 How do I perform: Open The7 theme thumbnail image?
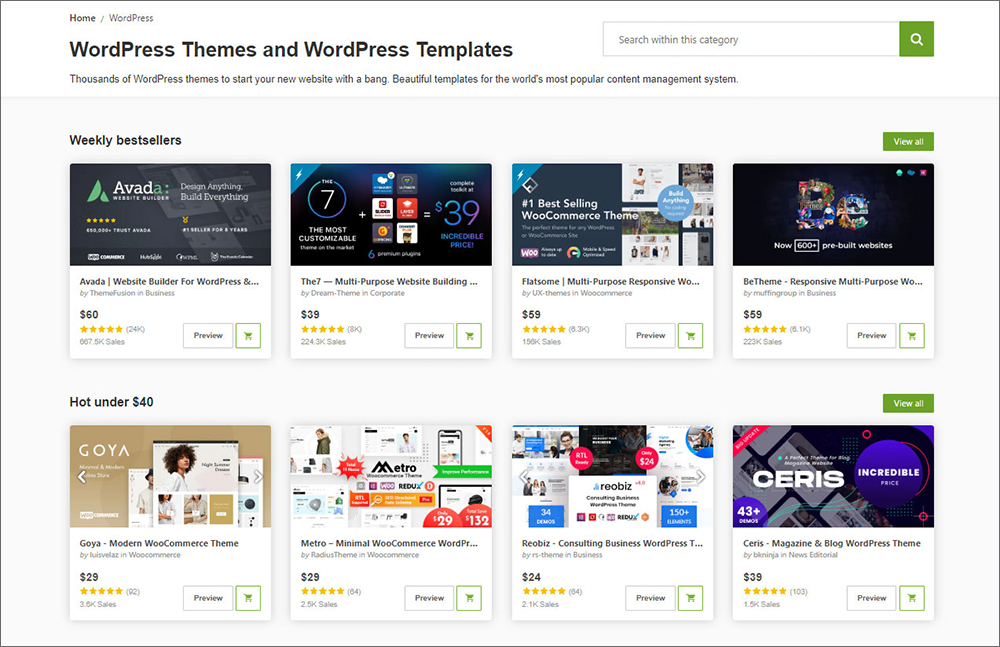391,214
